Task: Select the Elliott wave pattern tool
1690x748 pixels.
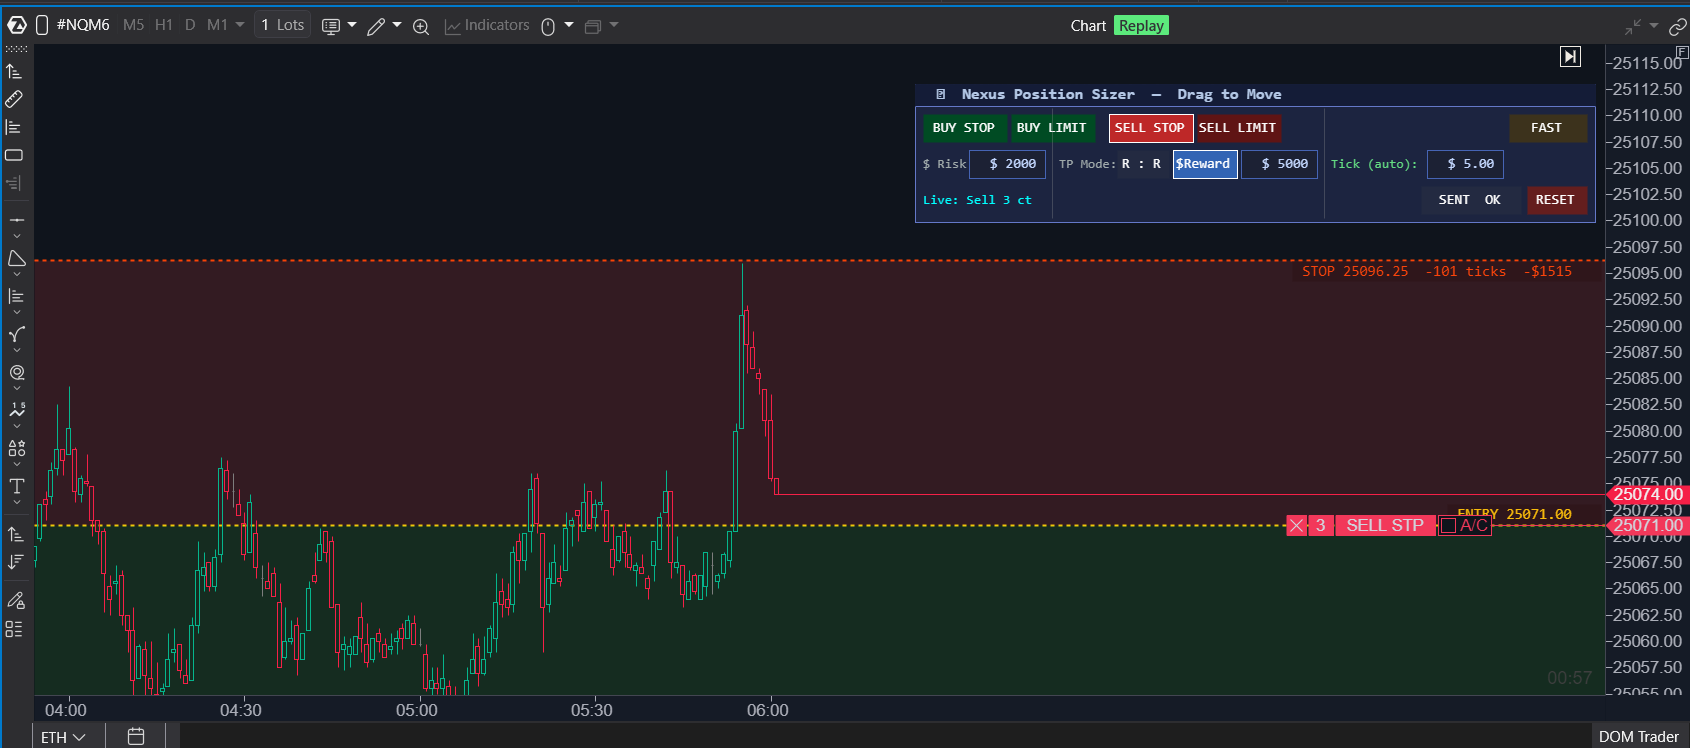Action: point(16,409)
